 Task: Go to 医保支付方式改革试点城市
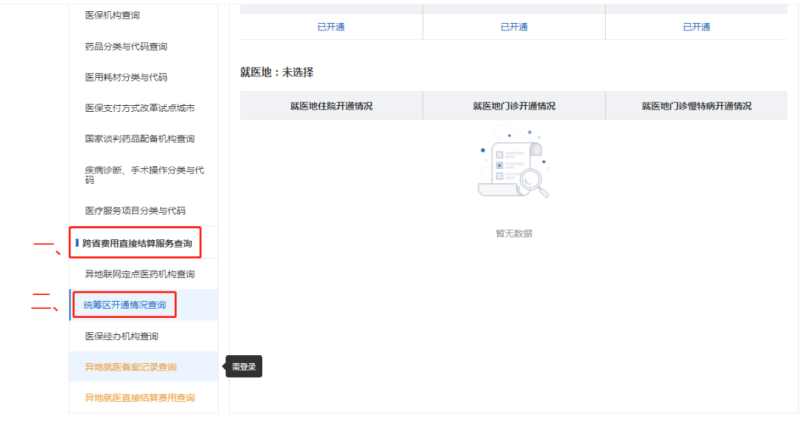tap(139, 107)
